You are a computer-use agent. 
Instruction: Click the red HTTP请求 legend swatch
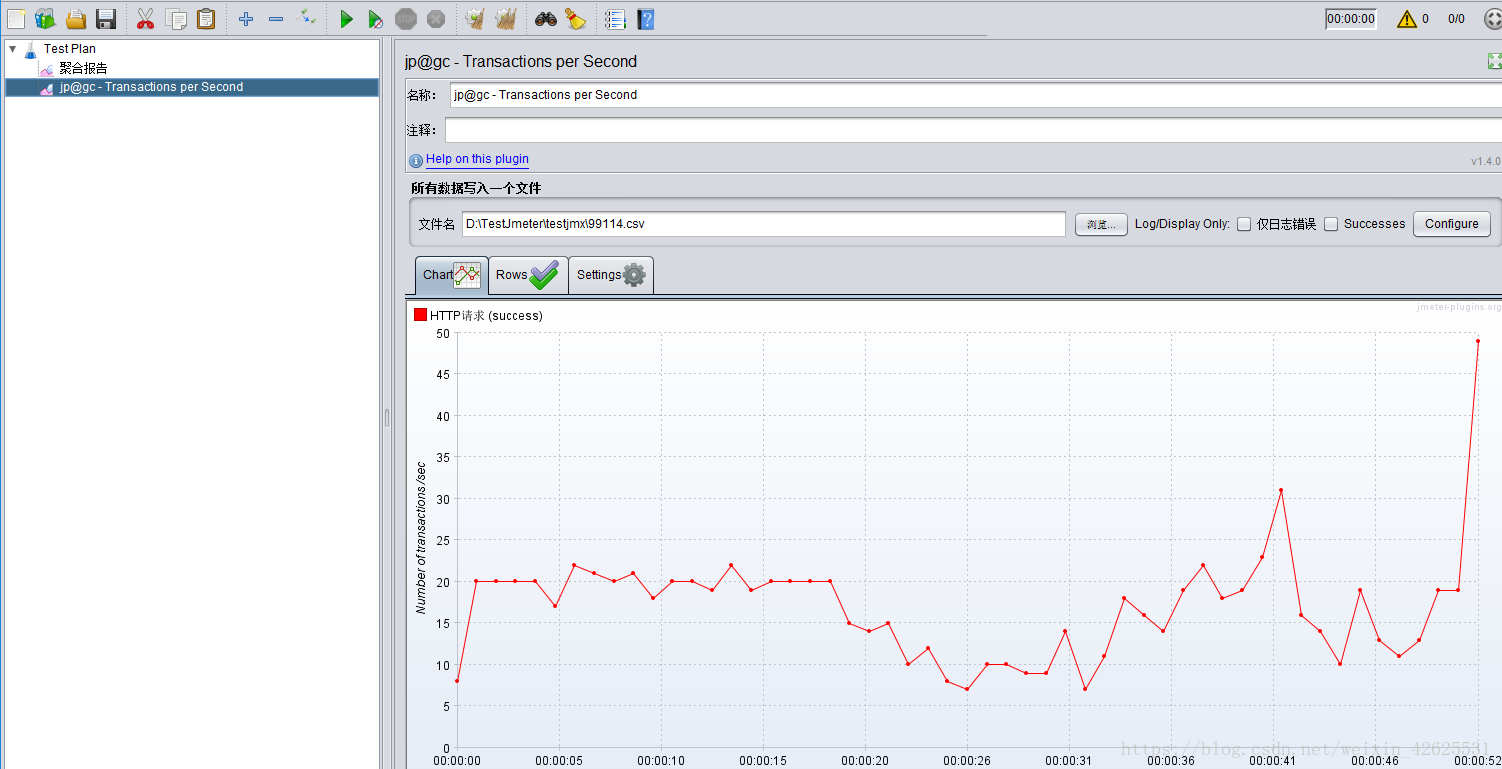coord(420,315)
